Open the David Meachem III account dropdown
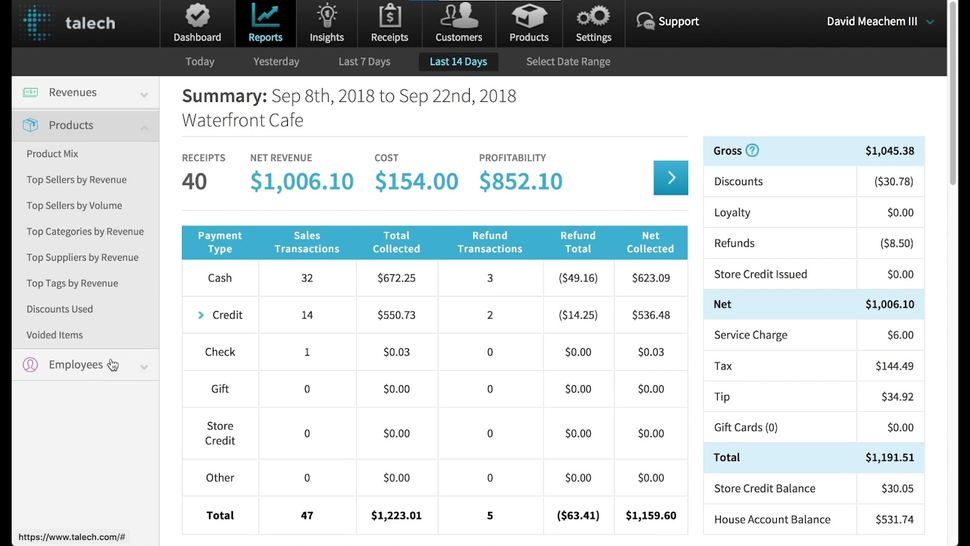The height and width of the screenshot is (546, 970). click(x=880, y=21)
